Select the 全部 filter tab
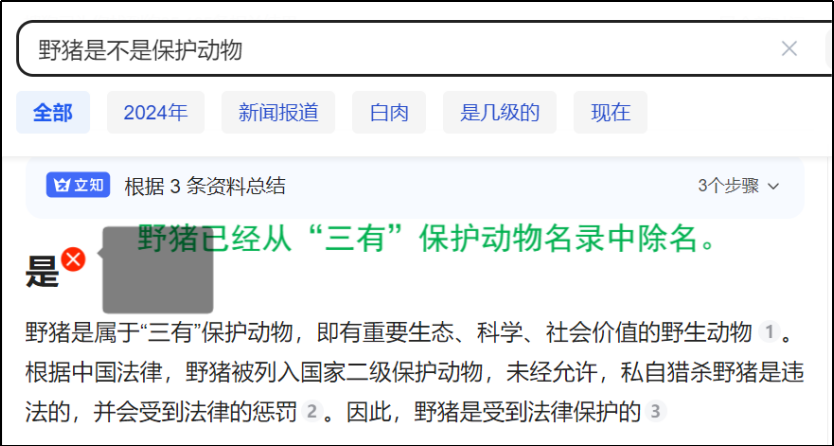This screenshot has width=834, height=446. [53, 112]
